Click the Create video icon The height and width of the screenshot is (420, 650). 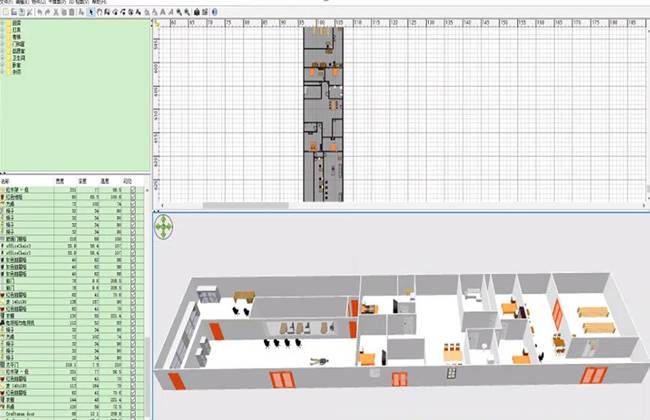[x=205, y=12]
